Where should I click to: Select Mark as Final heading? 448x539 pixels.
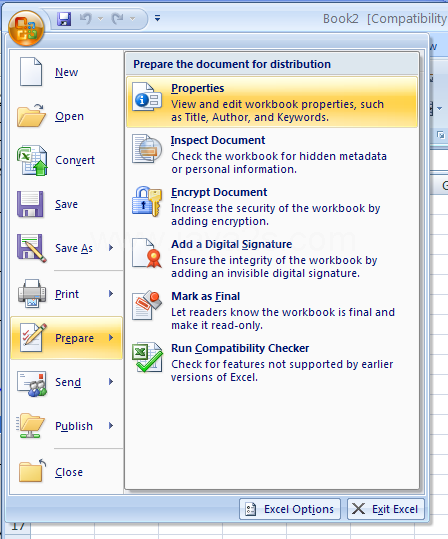206,296
